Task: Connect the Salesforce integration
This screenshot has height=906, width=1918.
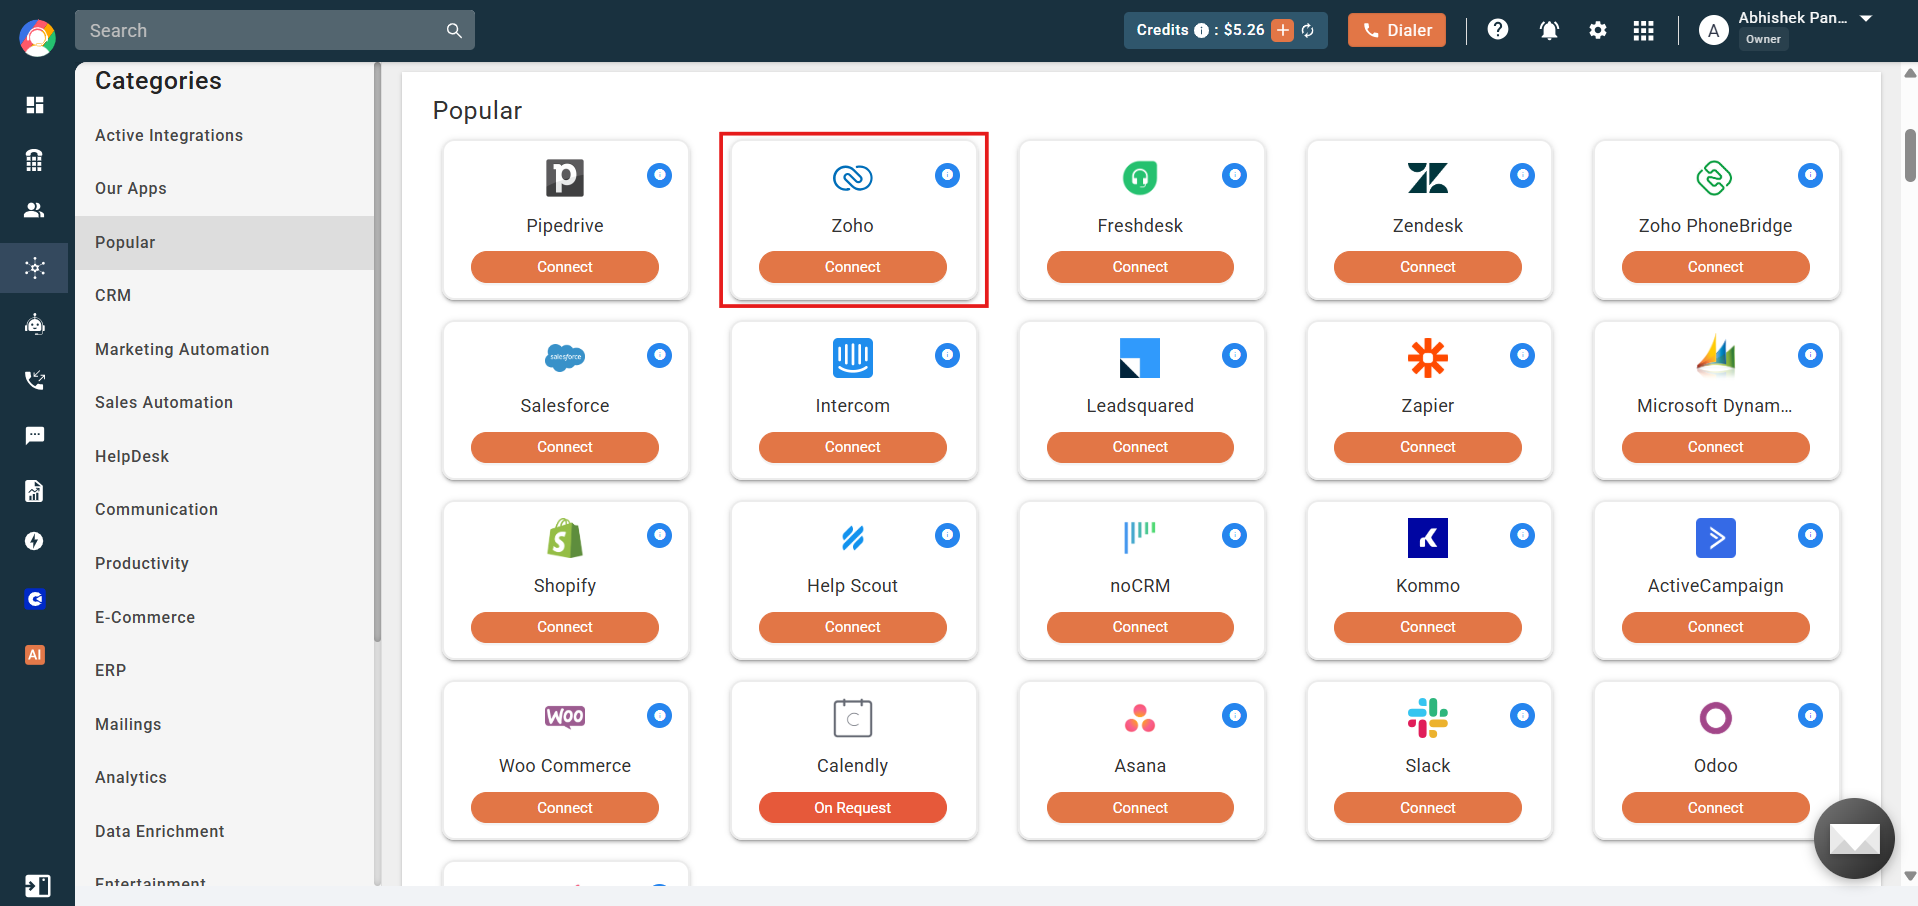Action: 565,447
